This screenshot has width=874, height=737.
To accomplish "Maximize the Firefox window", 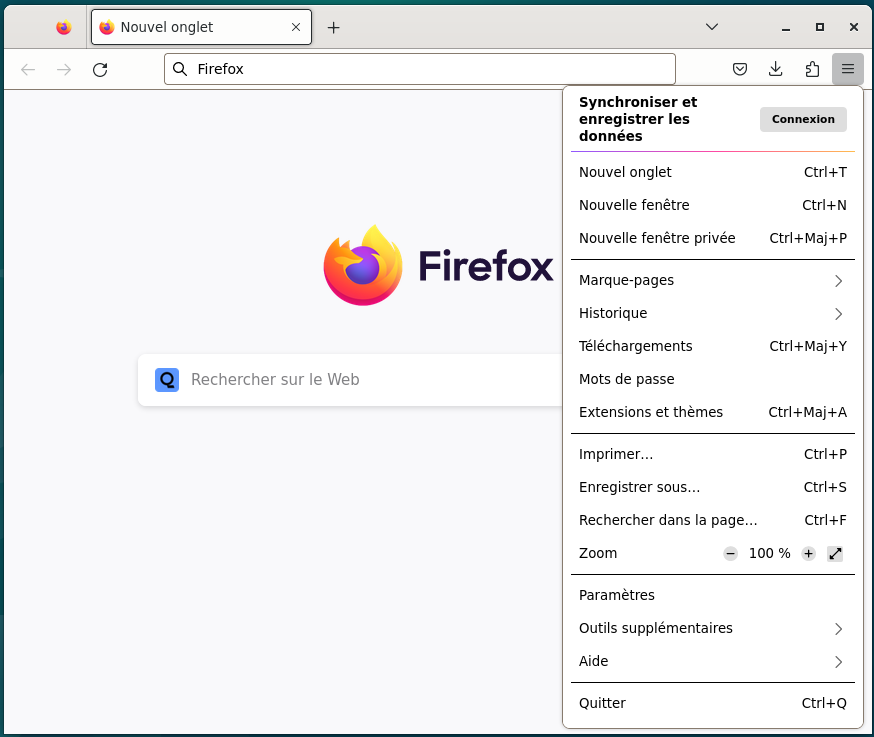I will coord(820,27).
